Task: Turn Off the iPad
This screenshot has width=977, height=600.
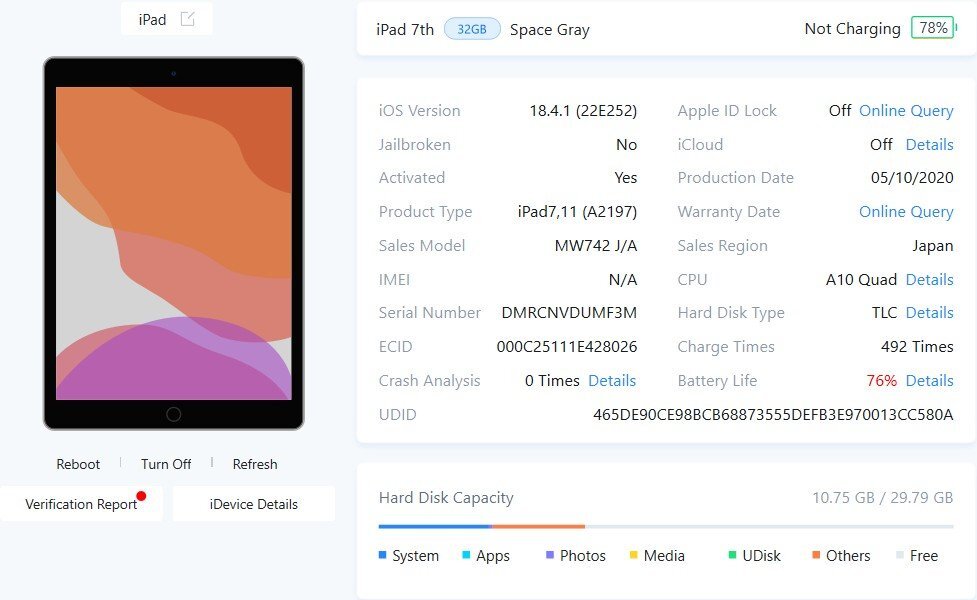Action: pos(166,464)
